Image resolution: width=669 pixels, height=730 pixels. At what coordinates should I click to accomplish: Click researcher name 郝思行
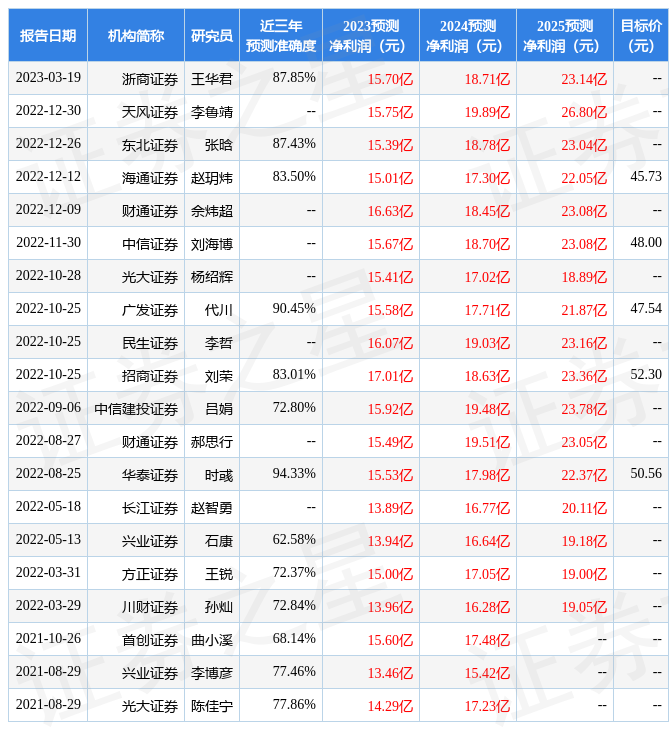click(212, 442)
